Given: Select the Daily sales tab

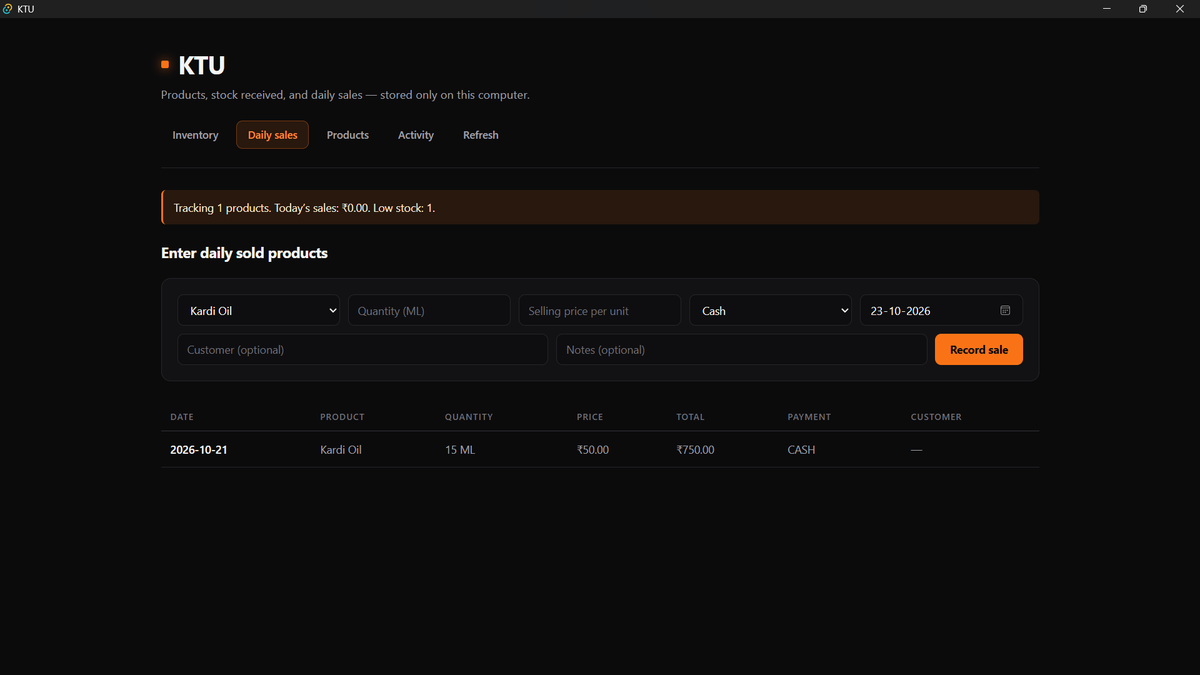Looking at the screenshot, I should [x=272, y=135].
